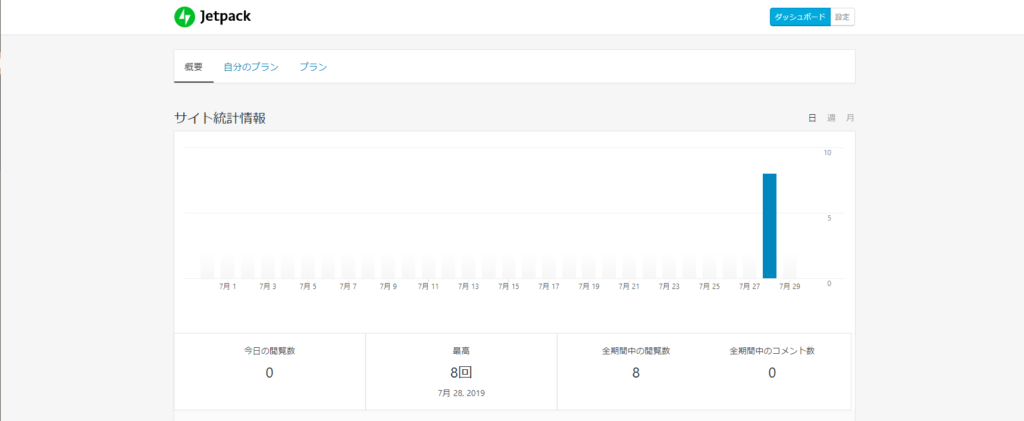Click the faint bar above 7月 1
Image resolution: width=1024 pixels, height=421 pixels.
pos(227,267)
